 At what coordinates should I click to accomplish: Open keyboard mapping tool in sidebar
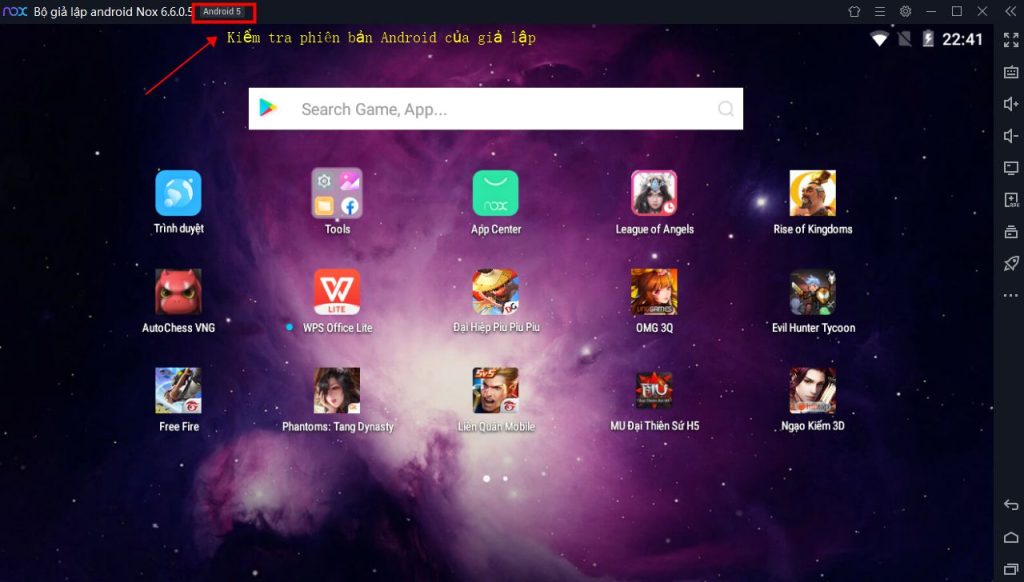pyautogui.click(x=1011, y=72)
